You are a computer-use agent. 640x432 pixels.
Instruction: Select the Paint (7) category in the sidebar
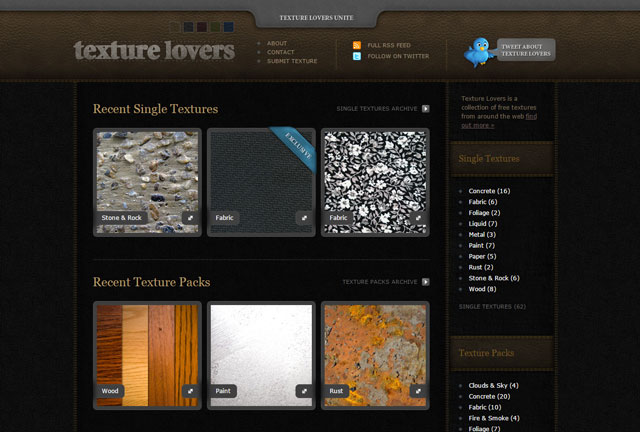(x=482, y=245)
